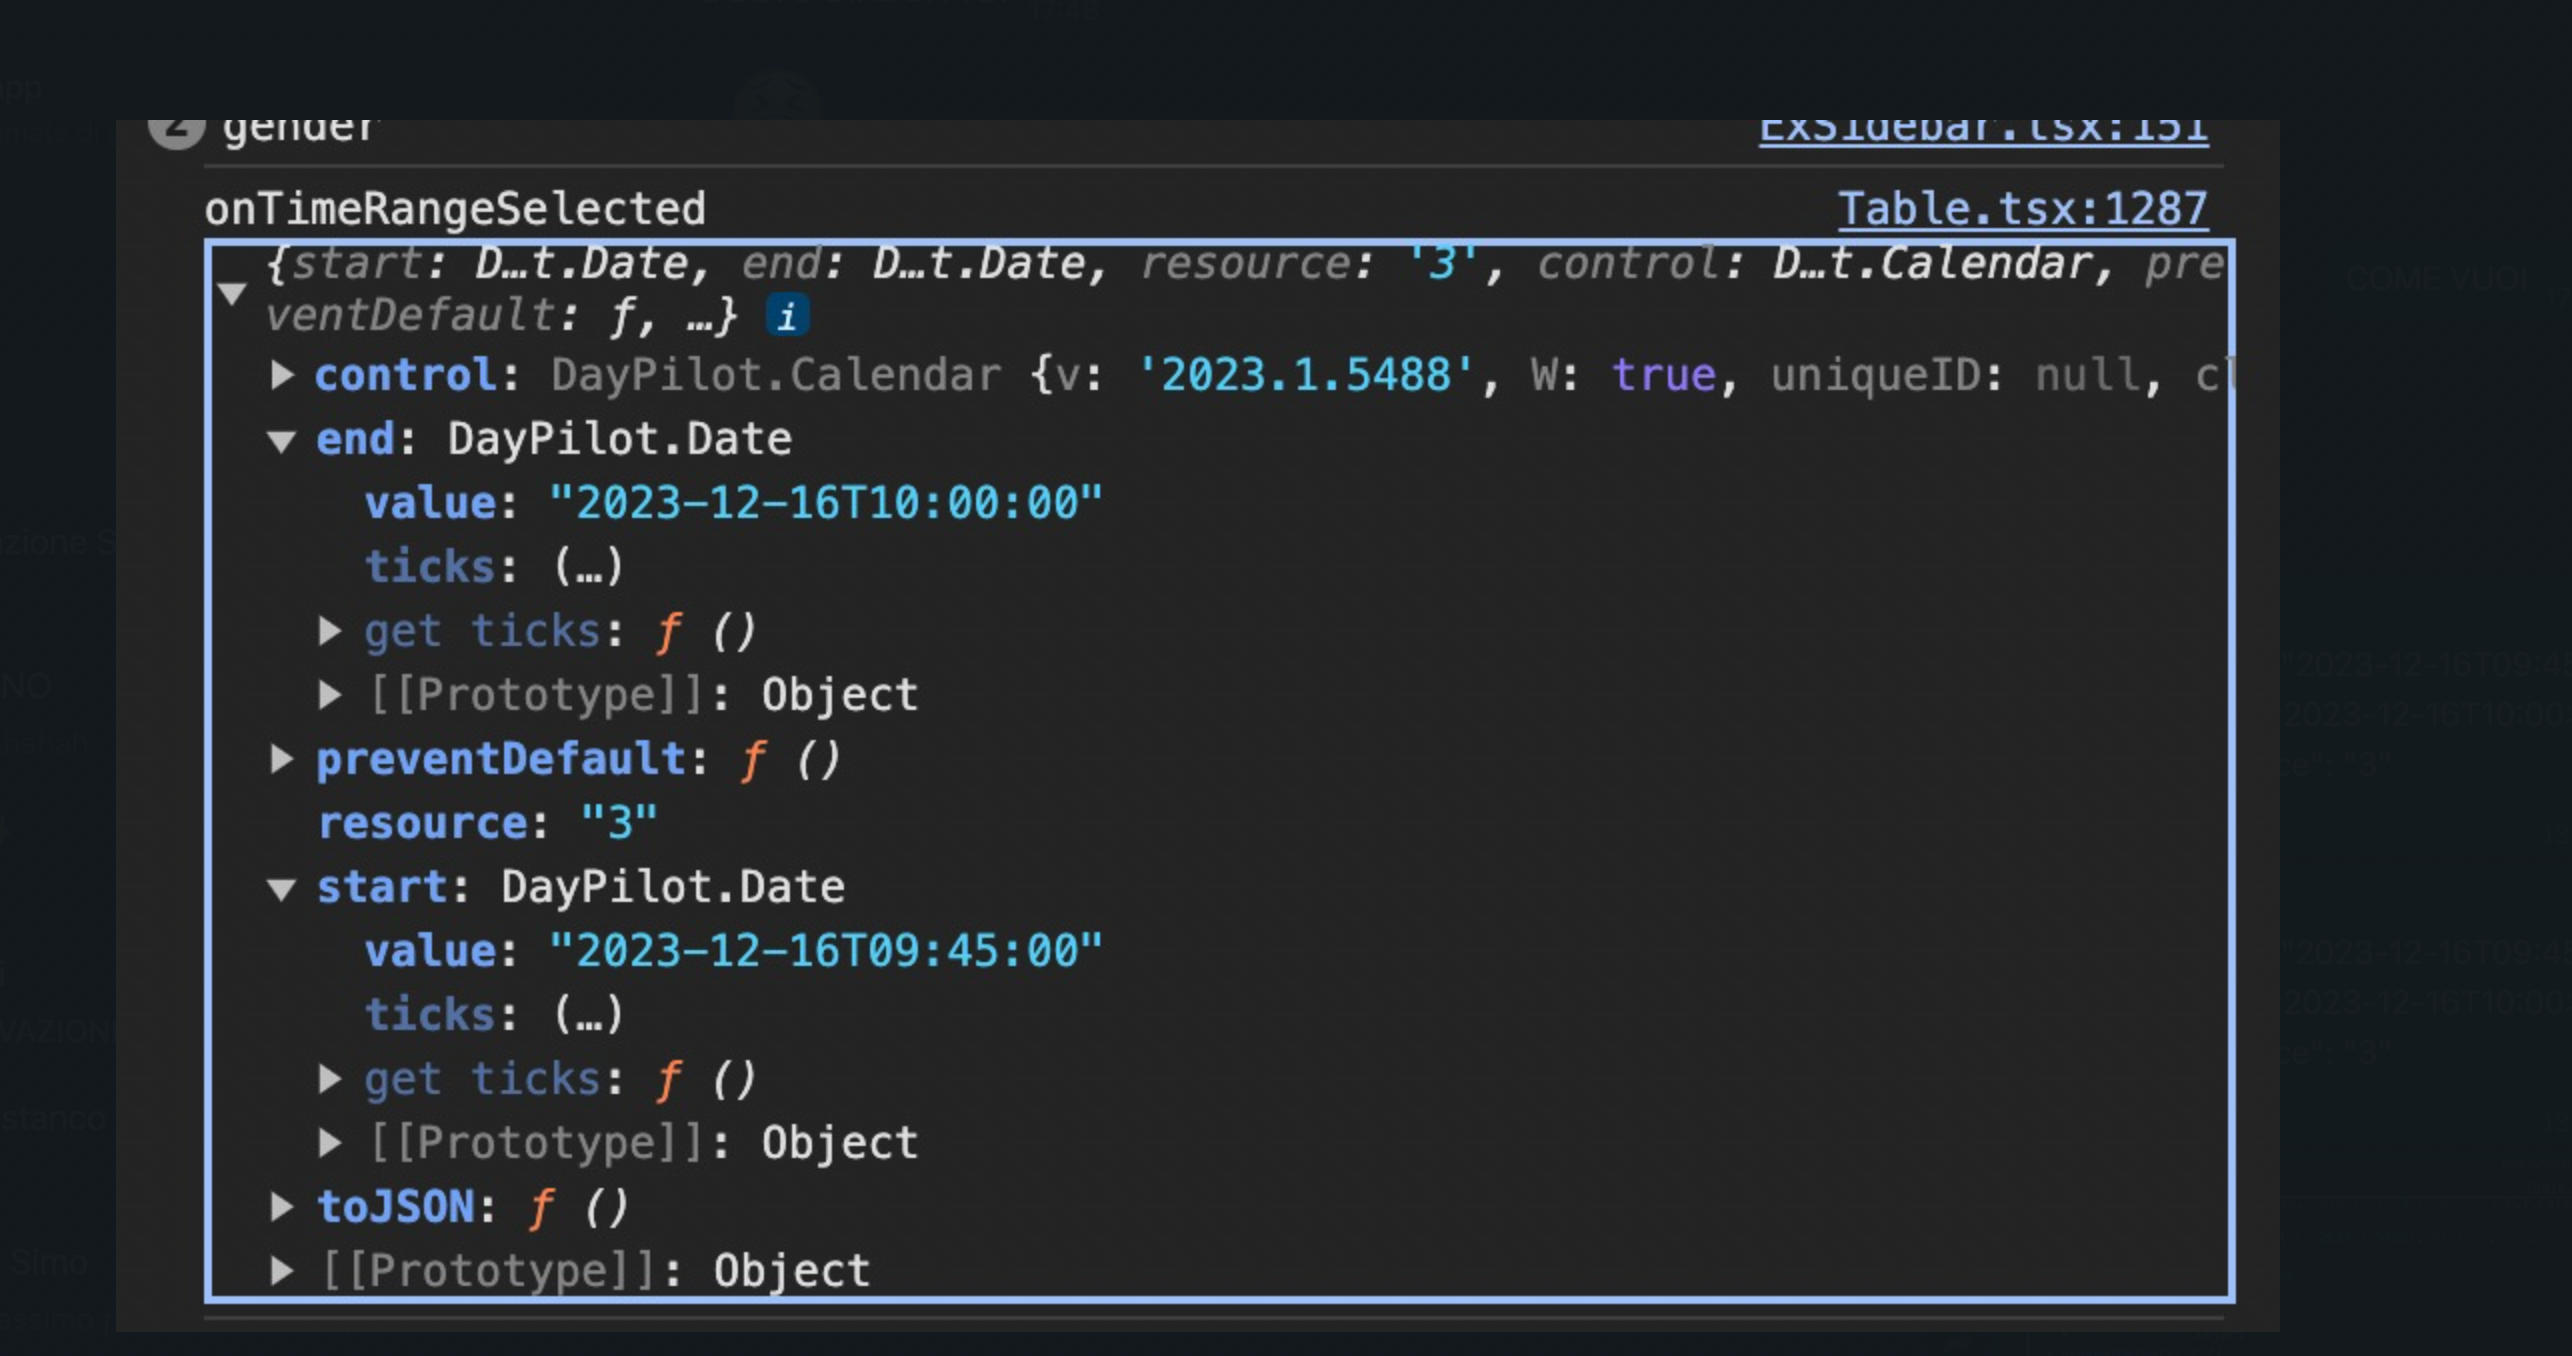Image resolution: width=2572 pixels, height=1356 pixels.
Task: Select the resource: "3" property row
Action: click(x=487, y=823)
